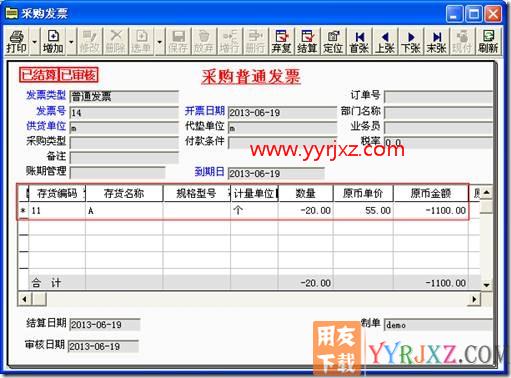Click the 规格型号 column header
This screenshot has height=378, width=511.
click(196, 193)
